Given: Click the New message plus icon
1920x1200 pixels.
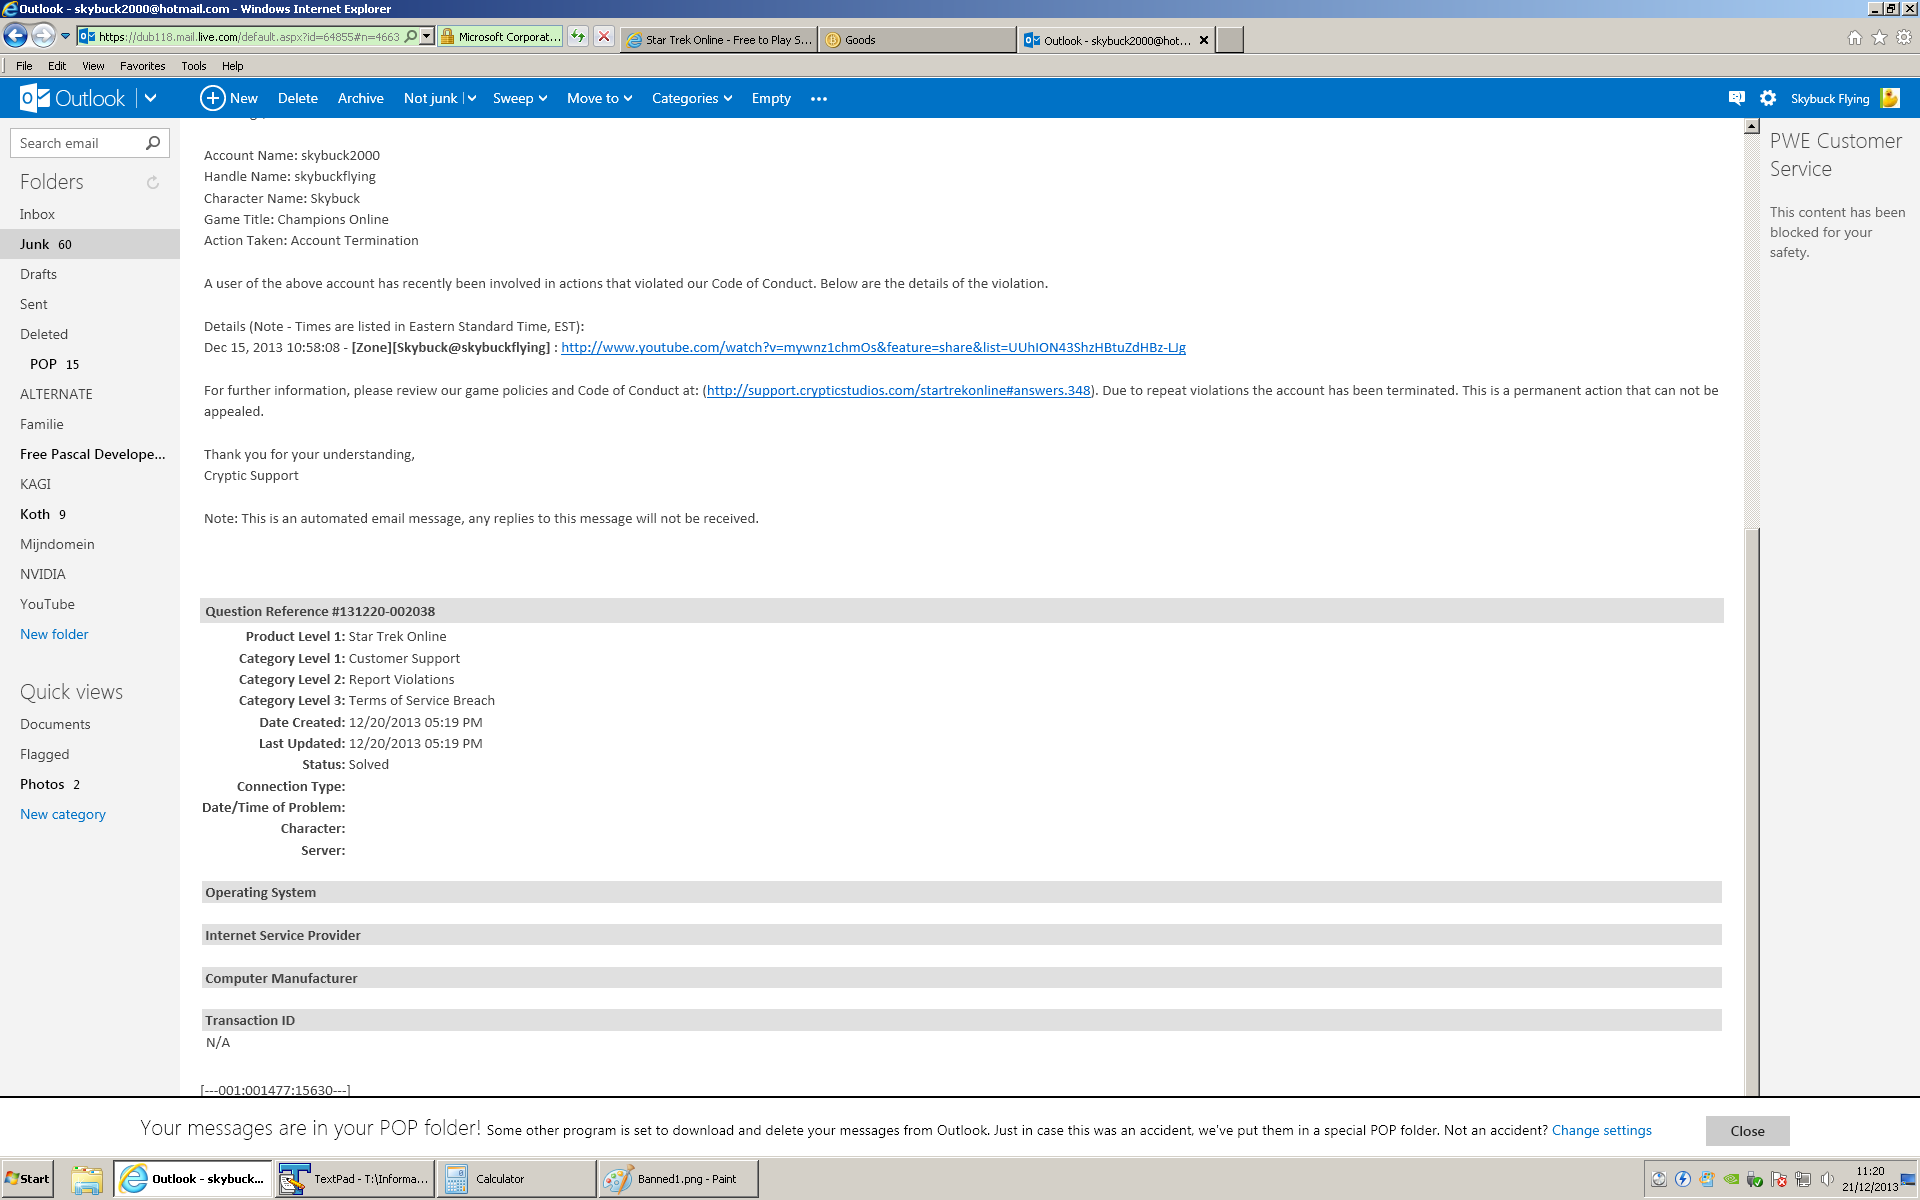Looking at the screenshot, I should coord(212,98).
